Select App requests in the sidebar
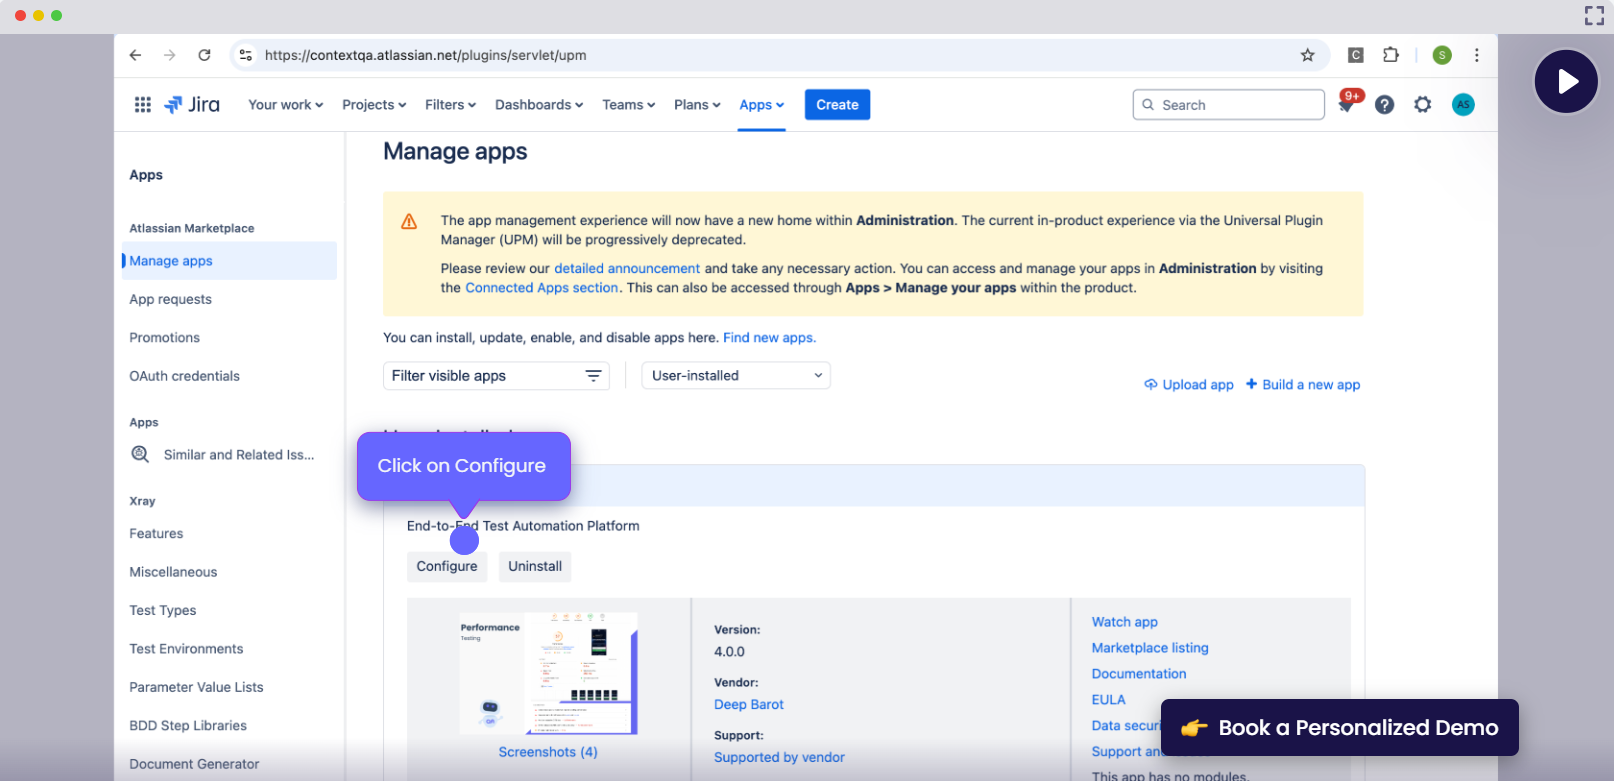Image resolution: width=1614 pixels, height=781 pixels. tap(171, 300)
